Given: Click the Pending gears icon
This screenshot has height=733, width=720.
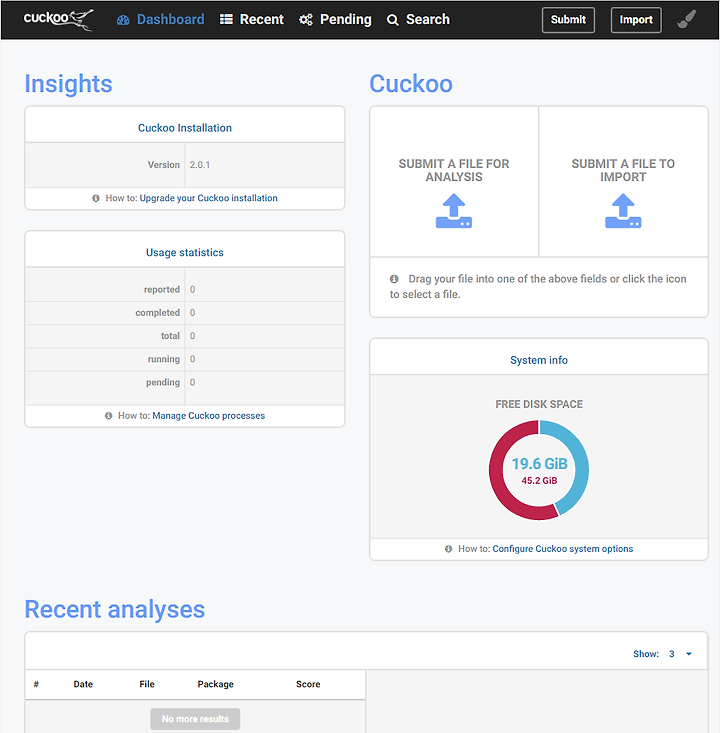Looking at the screenshot, I should [x=306, y=20].
